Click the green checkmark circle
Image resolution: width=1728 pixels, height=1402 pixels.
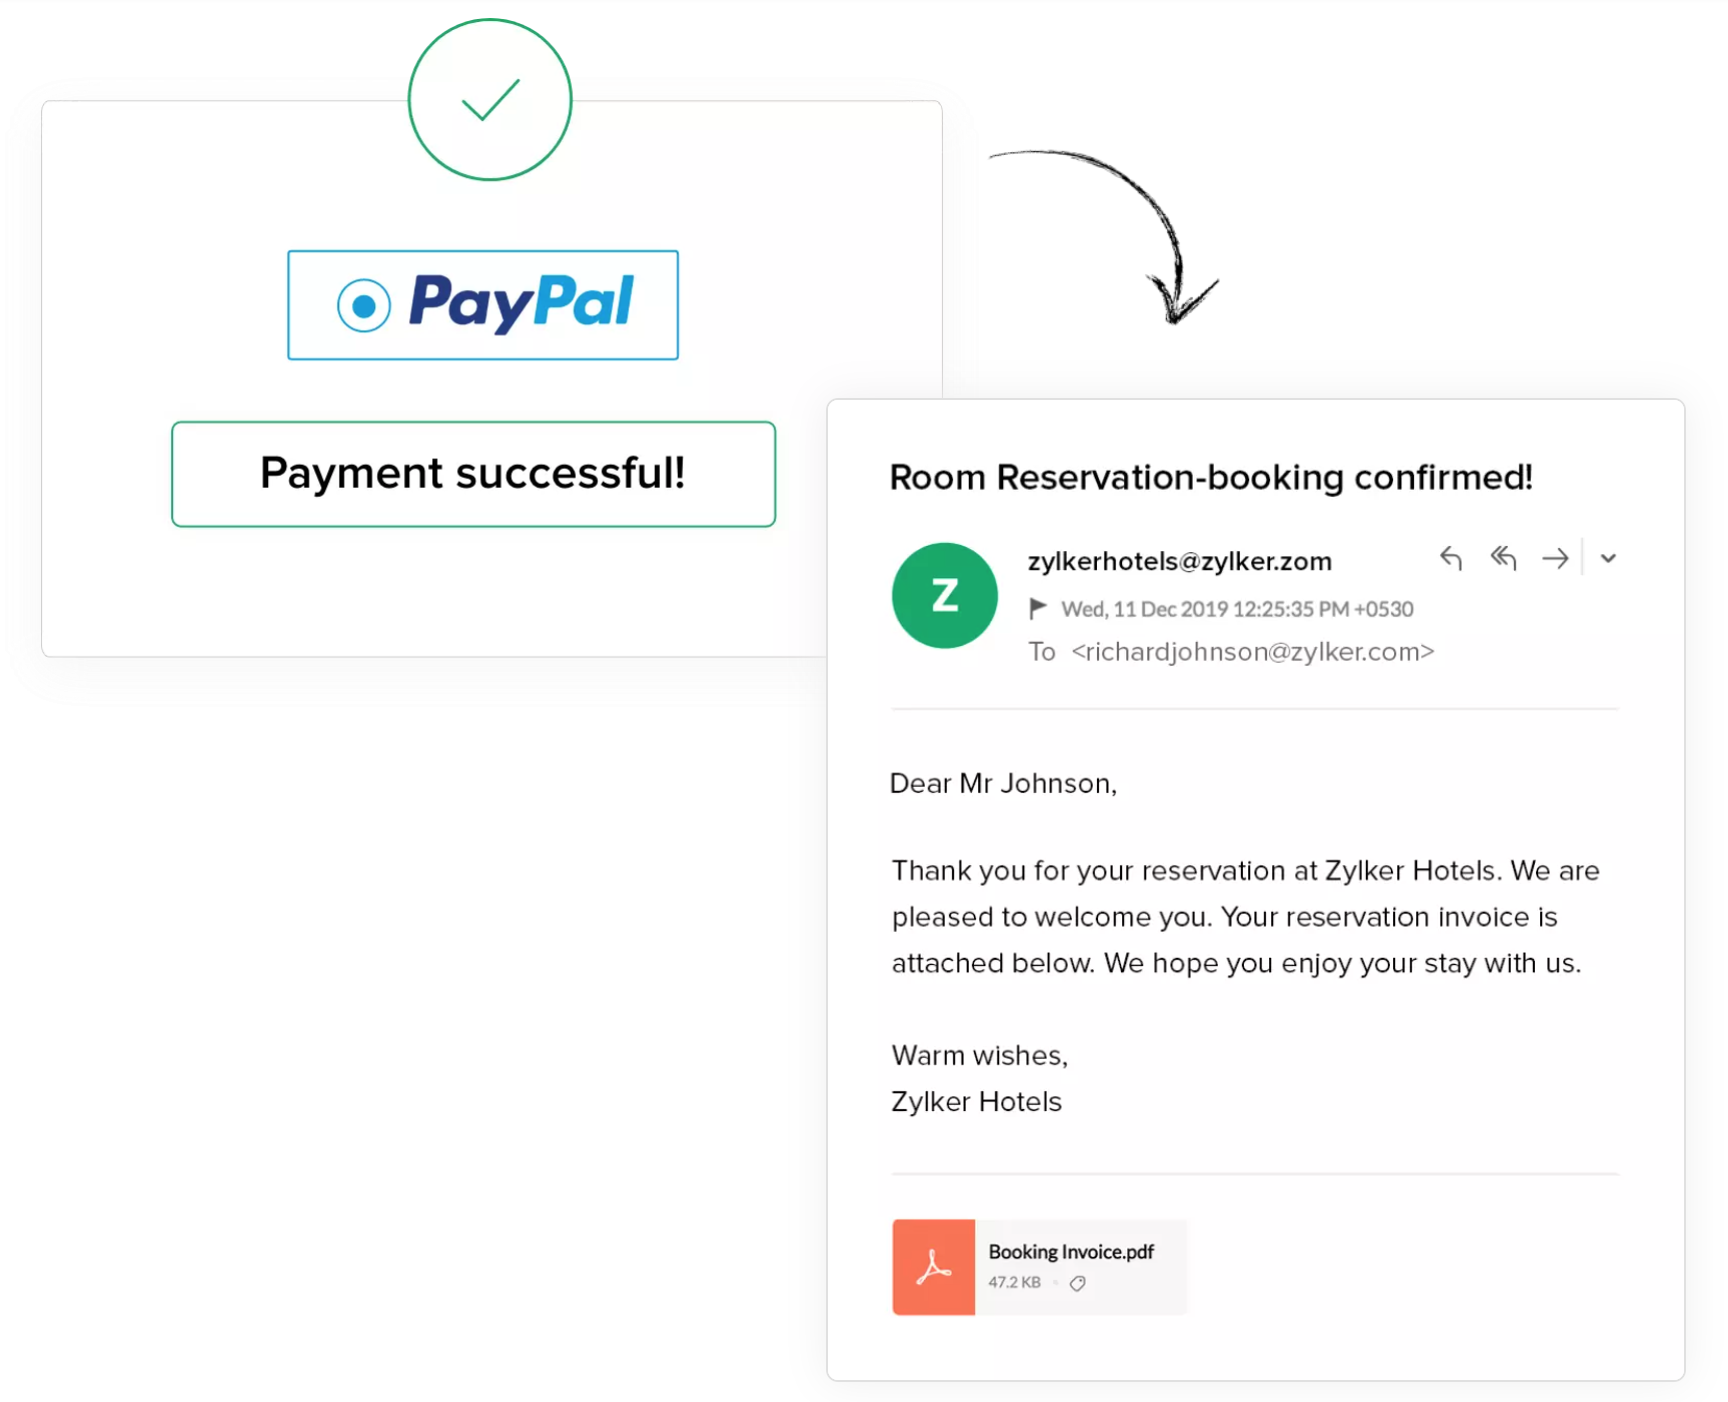pyautogui.click(x=490, y=100)
